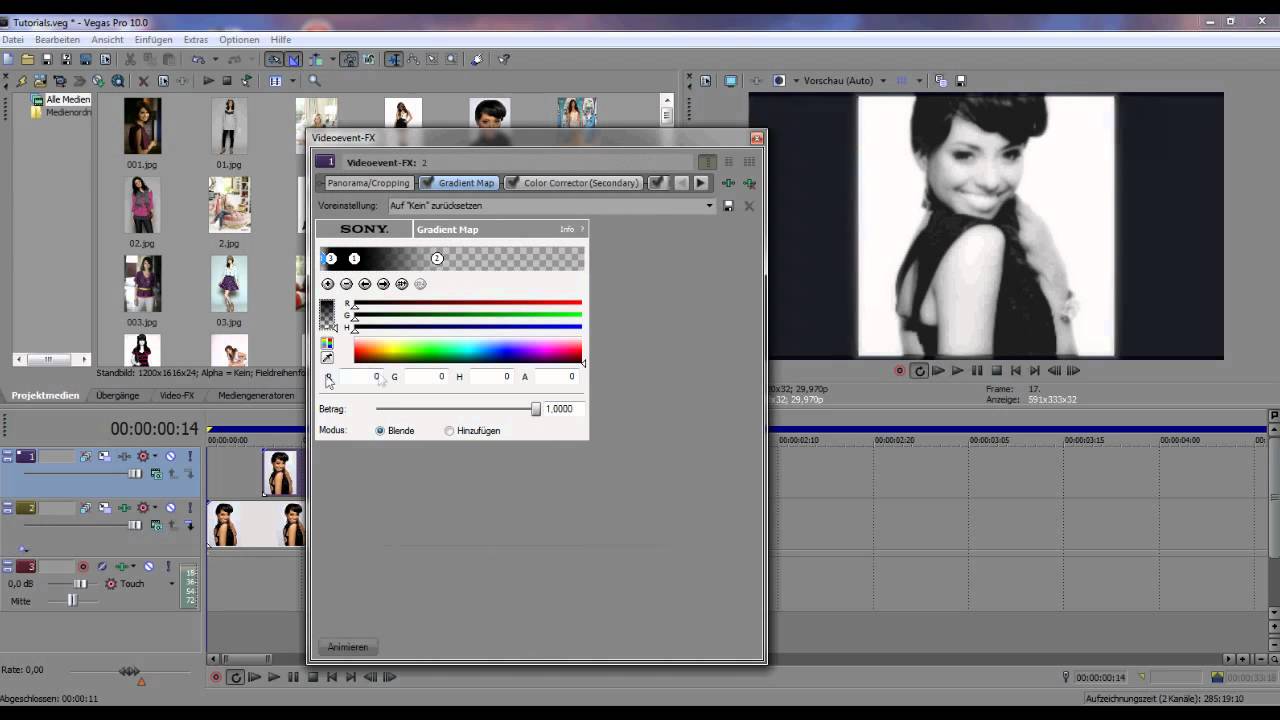Click the Save project toolbar icon
The height and width of the screenshot is (720, 1280).
[x=46, y=60]
